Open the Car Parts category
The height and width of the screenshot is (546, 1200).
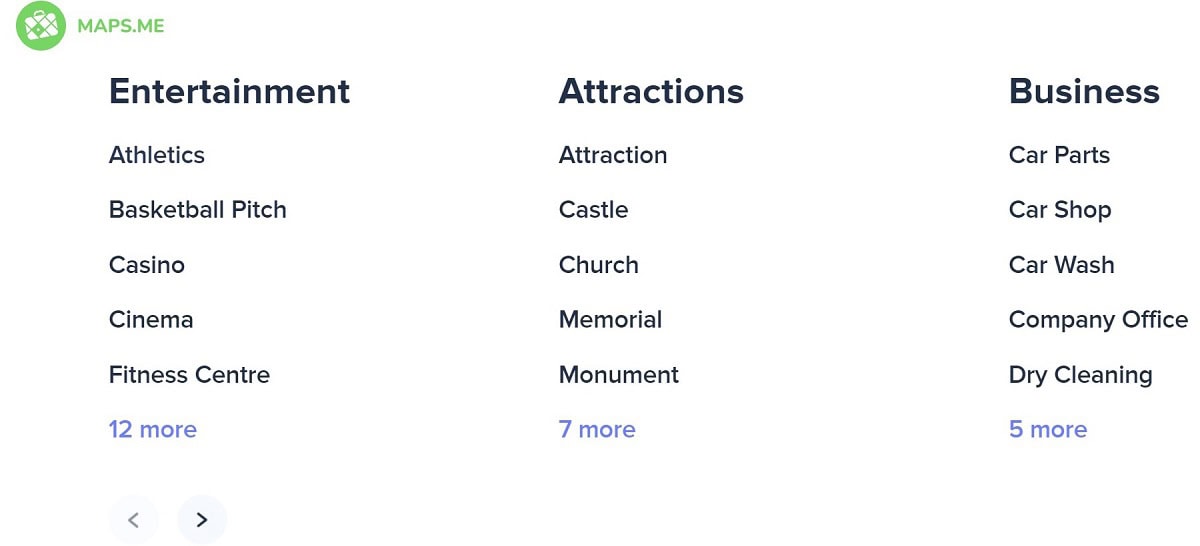point(1060,155)
